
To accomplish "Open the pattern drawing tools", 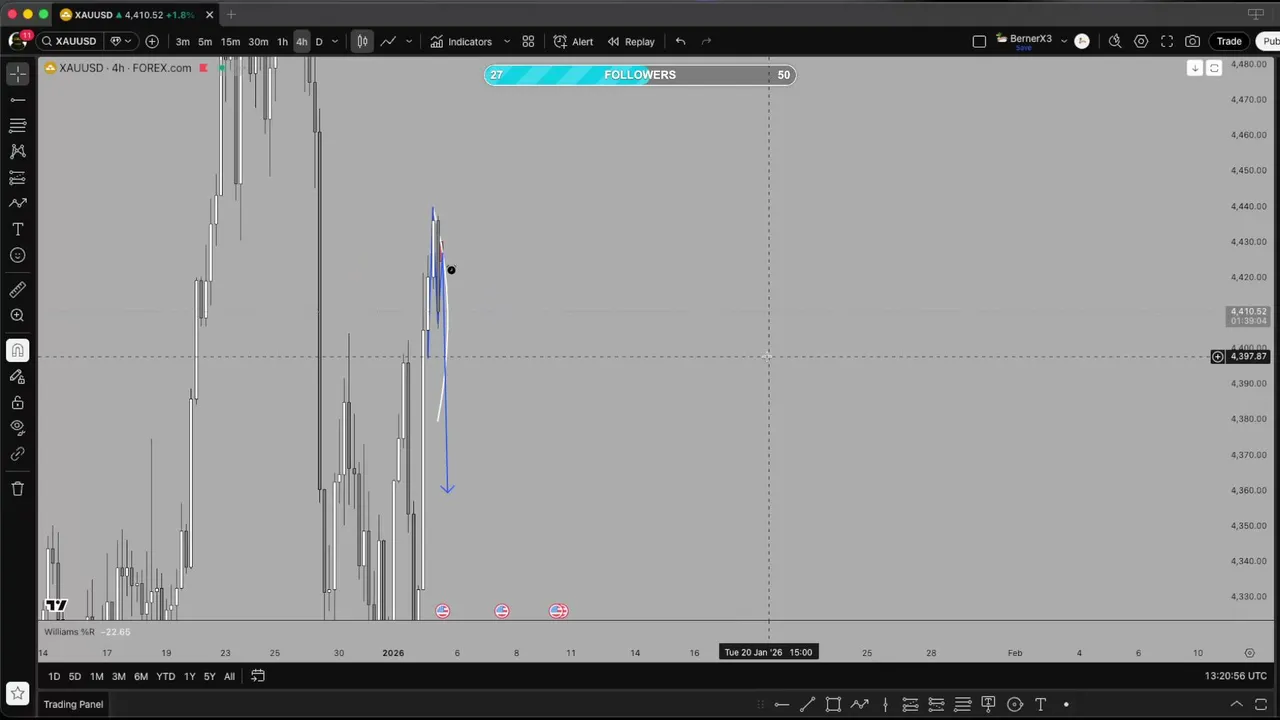I will [17, 152].
